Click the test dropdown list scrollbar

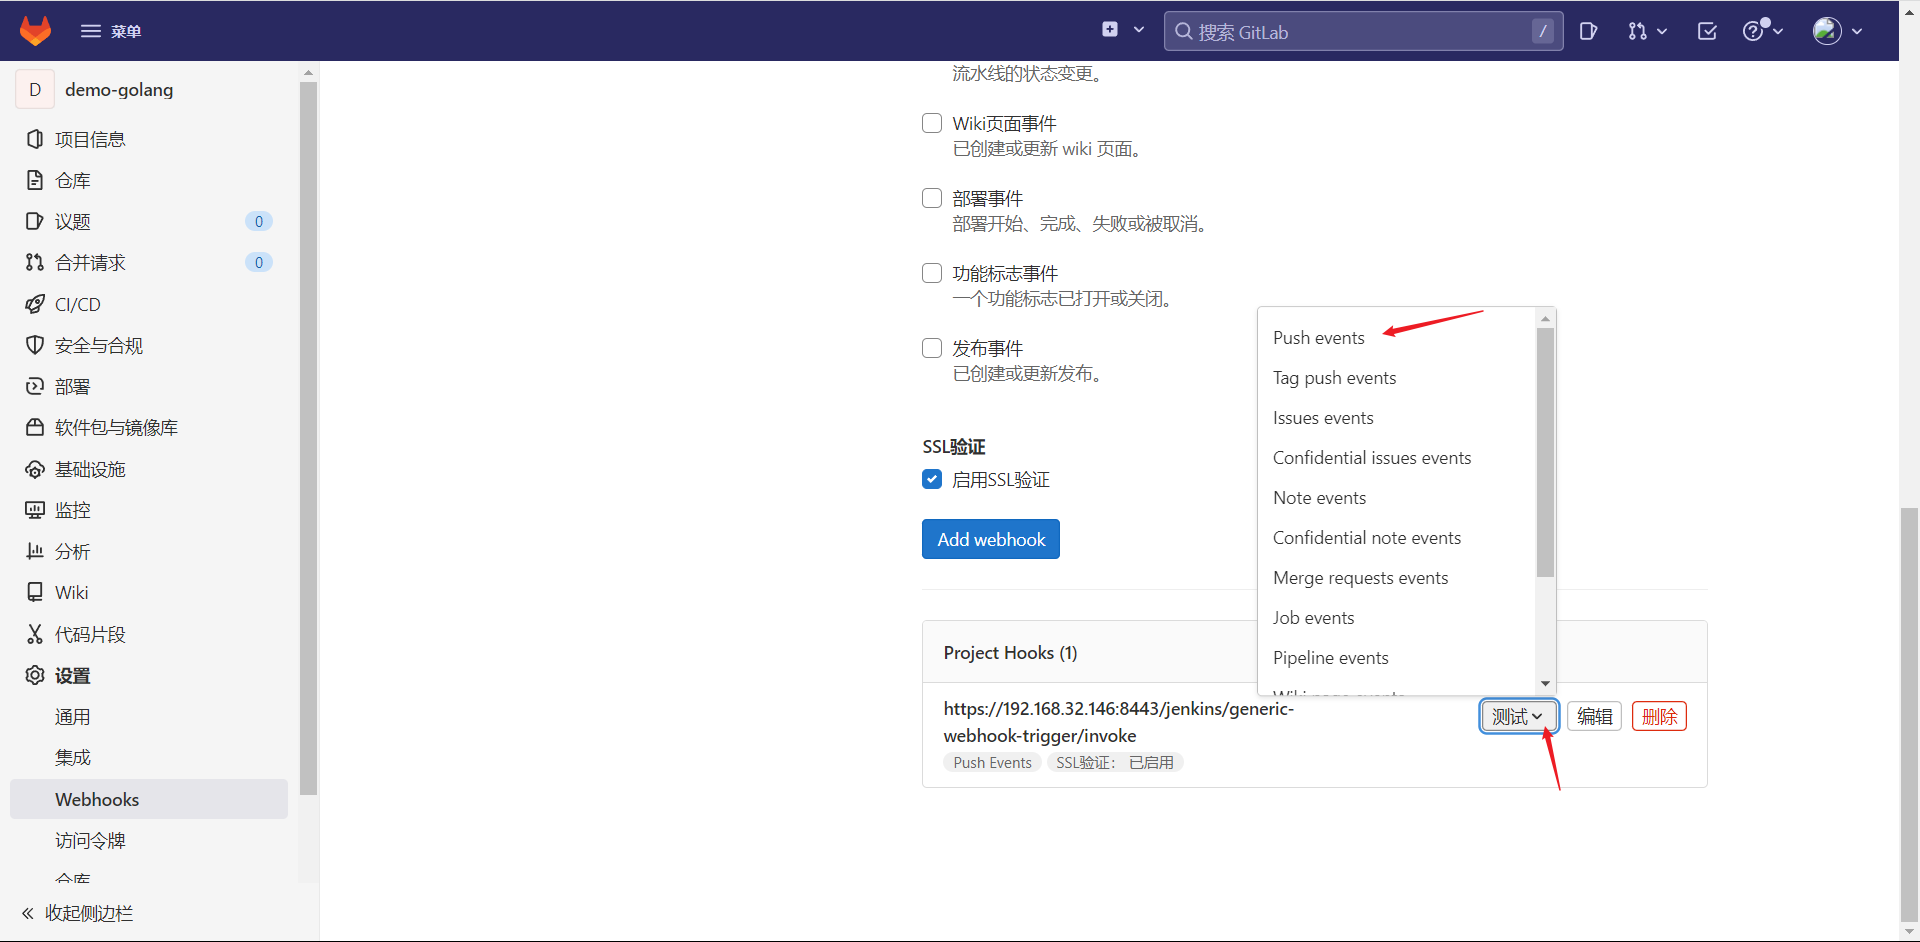pyautogui.click(x=1545, y=452)
